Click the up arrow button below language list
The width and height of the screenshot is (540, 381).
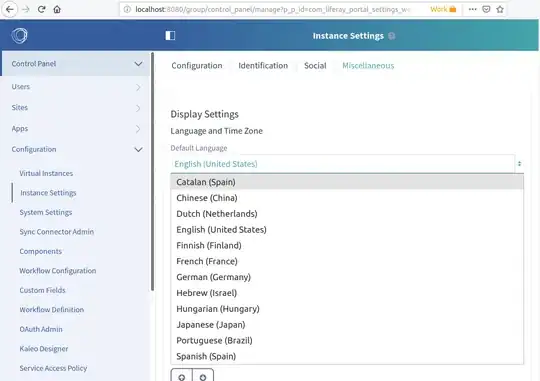click(182, 375)
